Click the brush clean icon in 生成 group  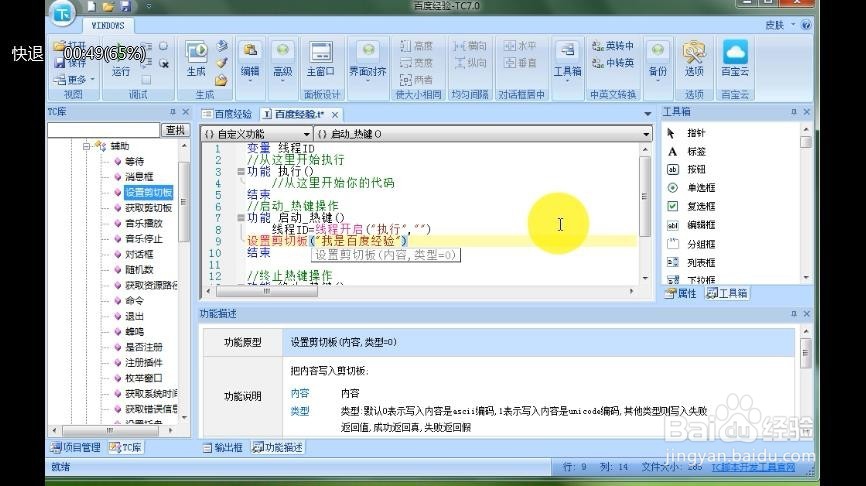pyautogui.click(x=221, y=63)
